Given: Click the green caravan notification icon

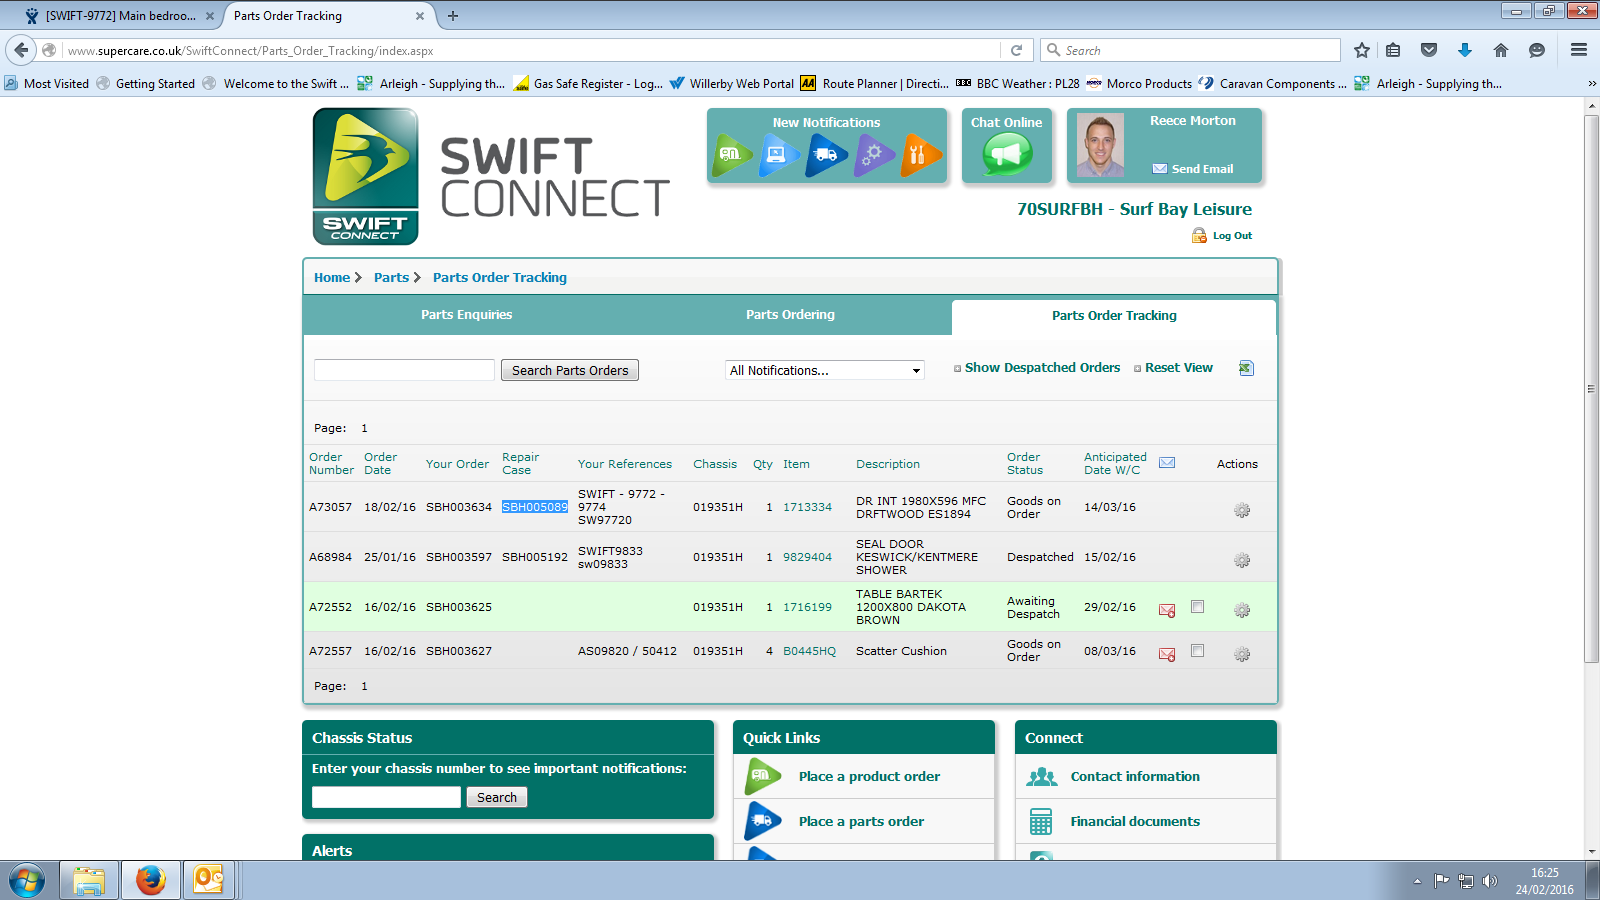Looking at the screenshot, I should (x=732, y=155).
